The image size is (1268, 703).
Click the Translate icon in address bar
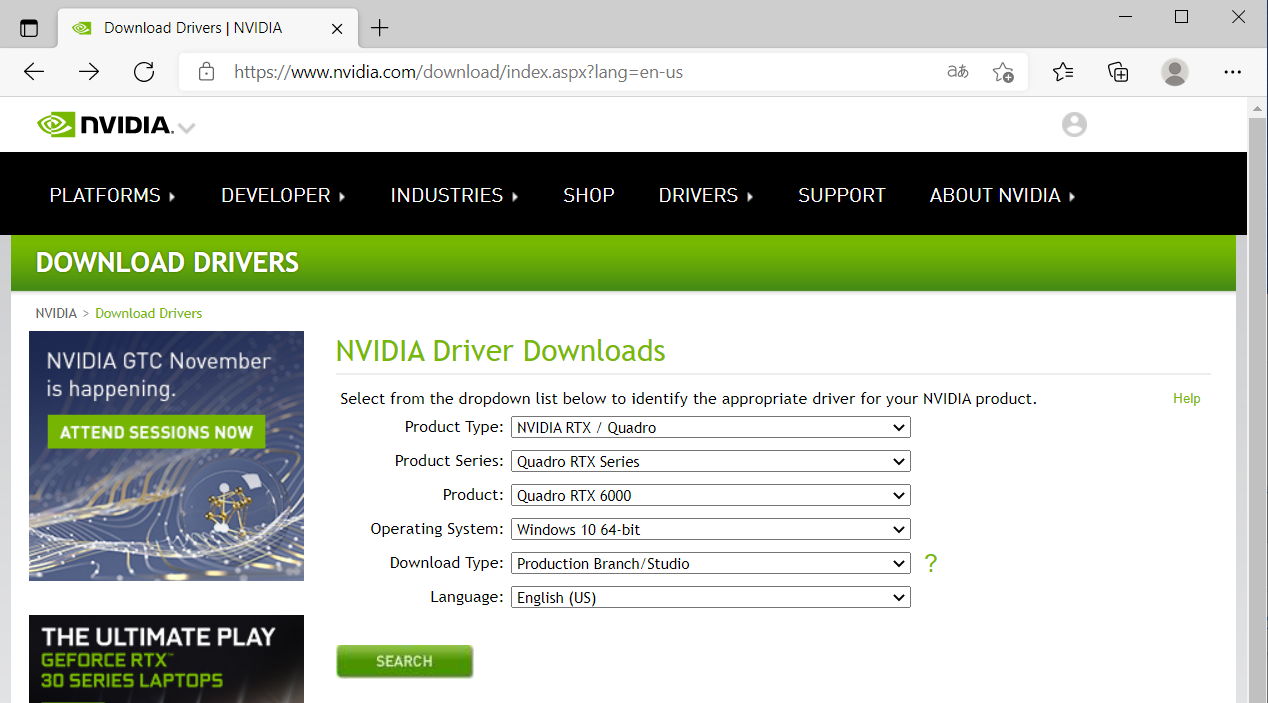click(957, 72)
